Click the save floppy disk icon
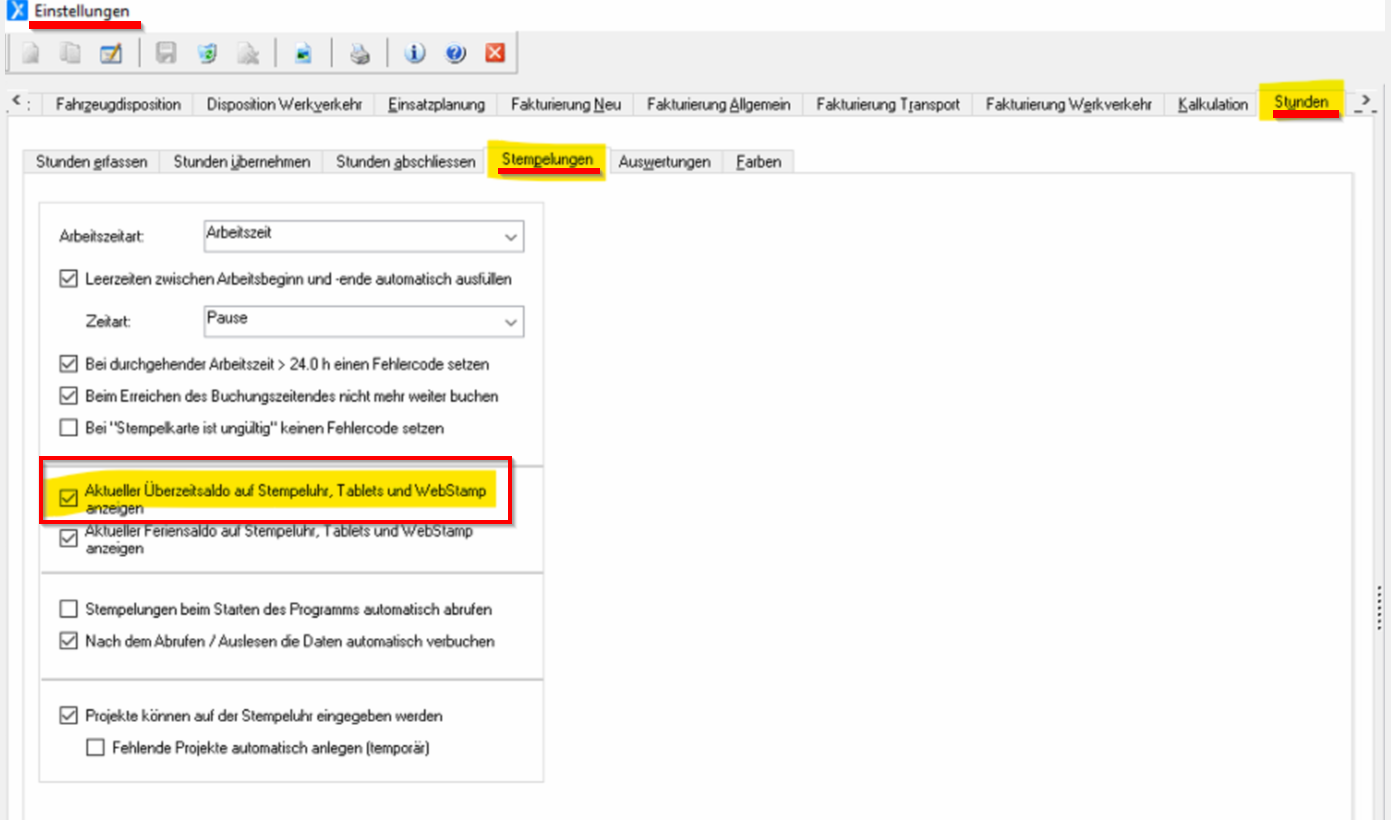 click(166, 54)
